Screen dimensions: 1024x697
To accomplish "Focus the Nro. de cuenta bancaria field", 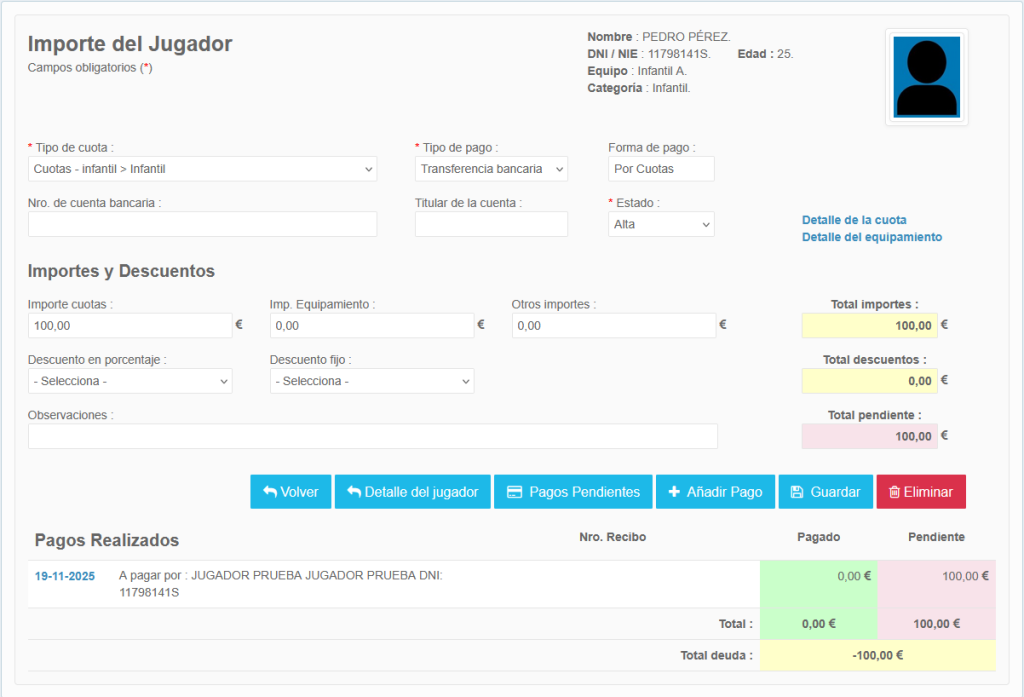I will 202,224.
